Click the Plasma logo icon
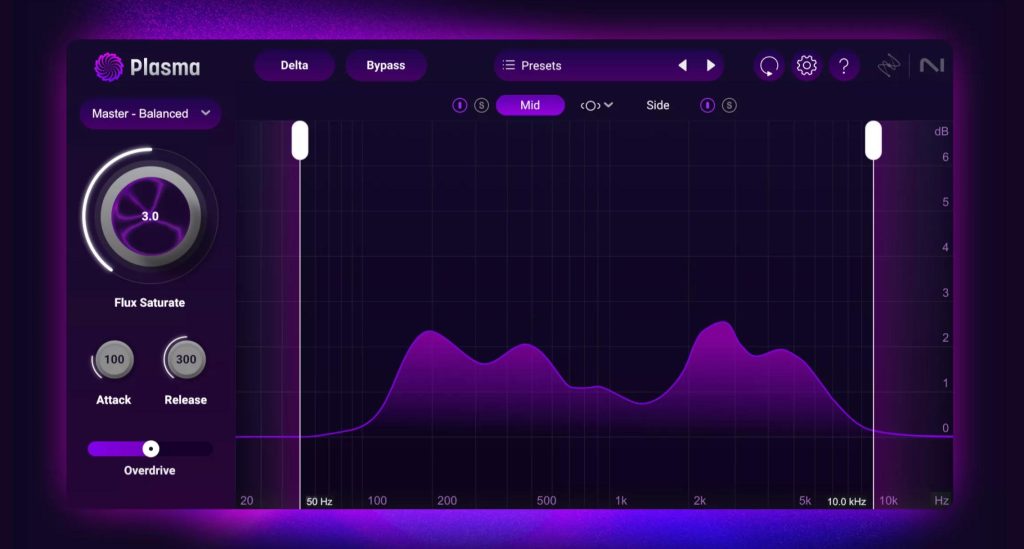The height and width of the screenshot is (549, 1024). click(108, 67)
